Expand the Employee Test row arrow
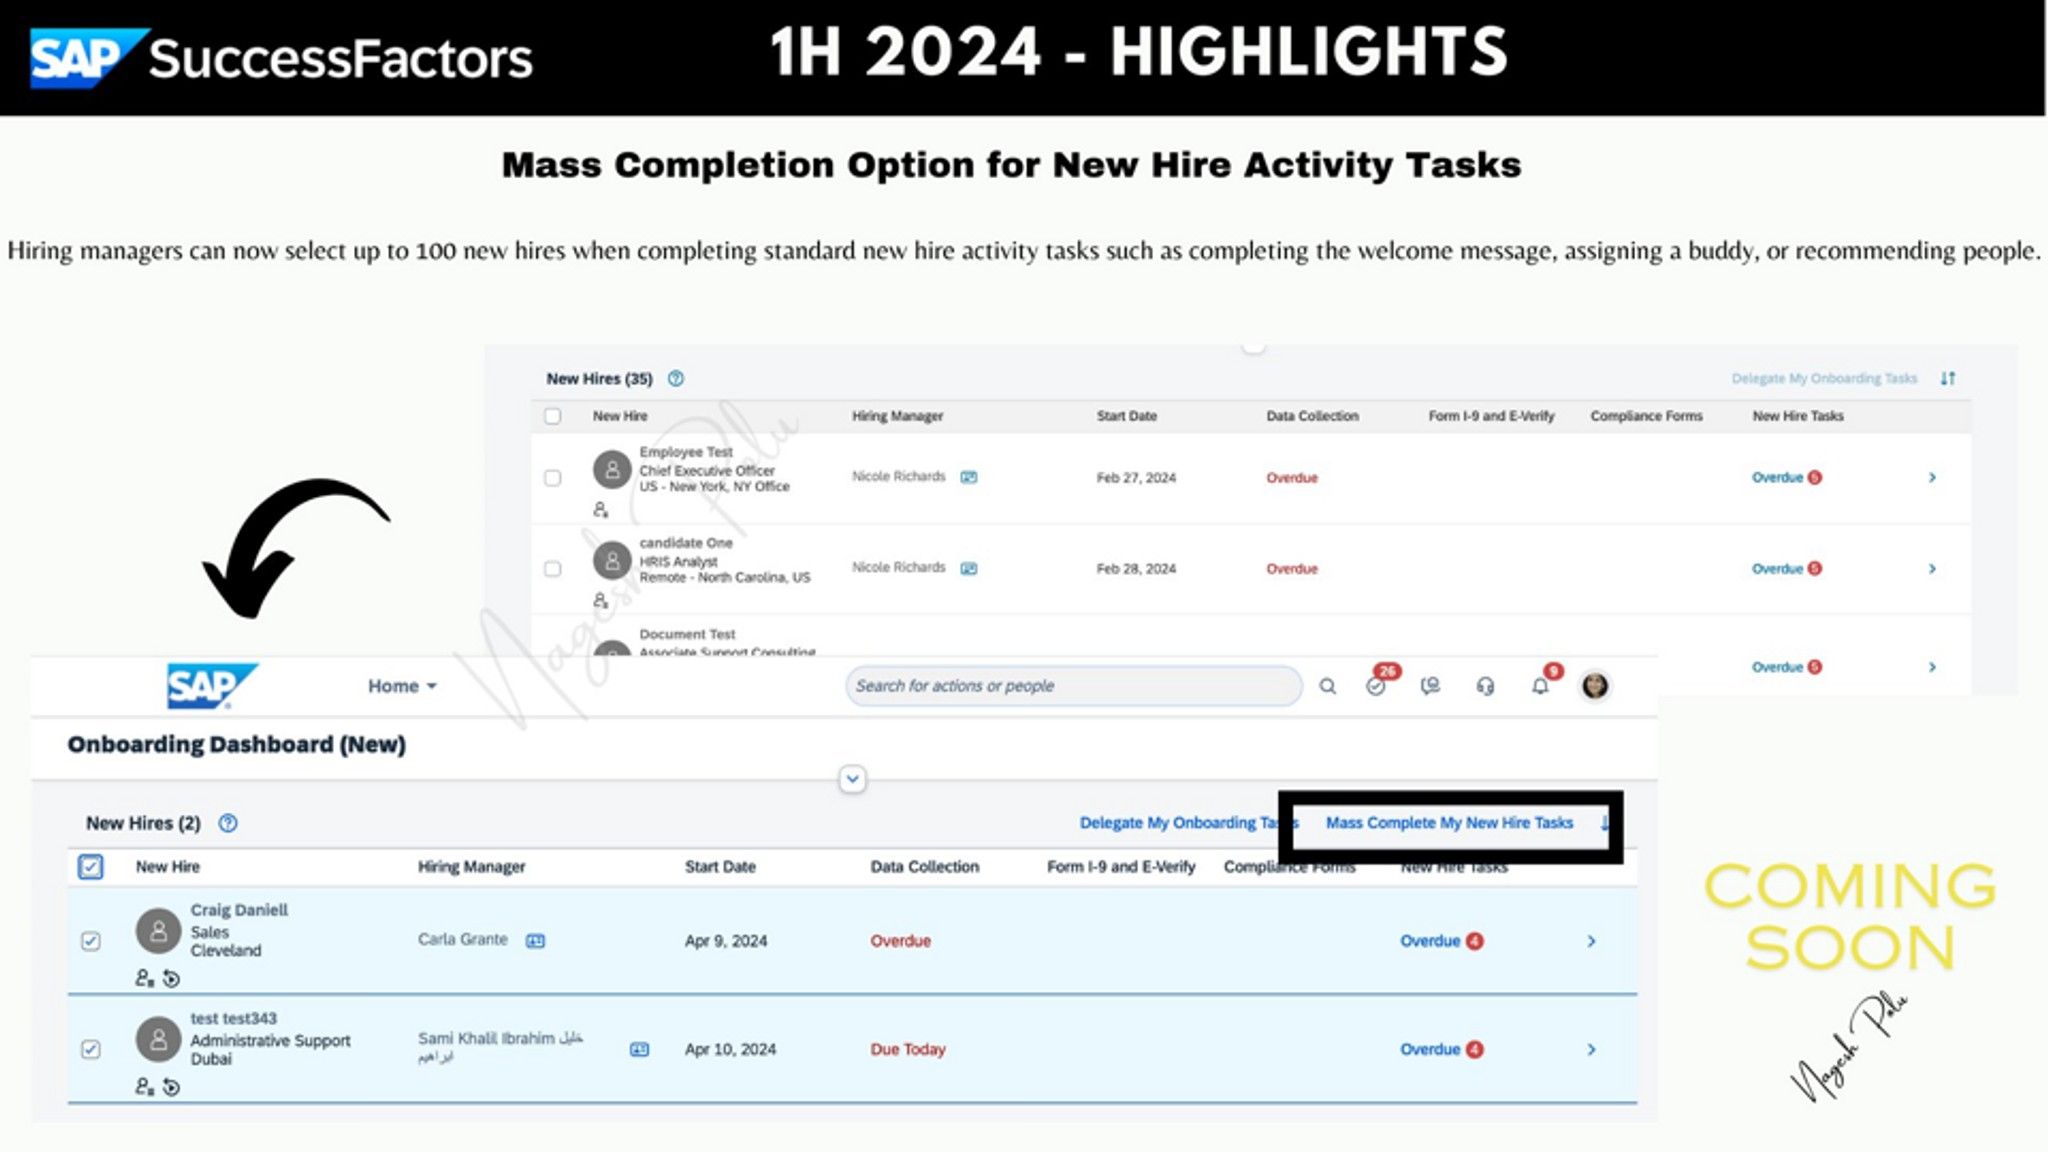2048x1152 pixels. pos(1932,477)
